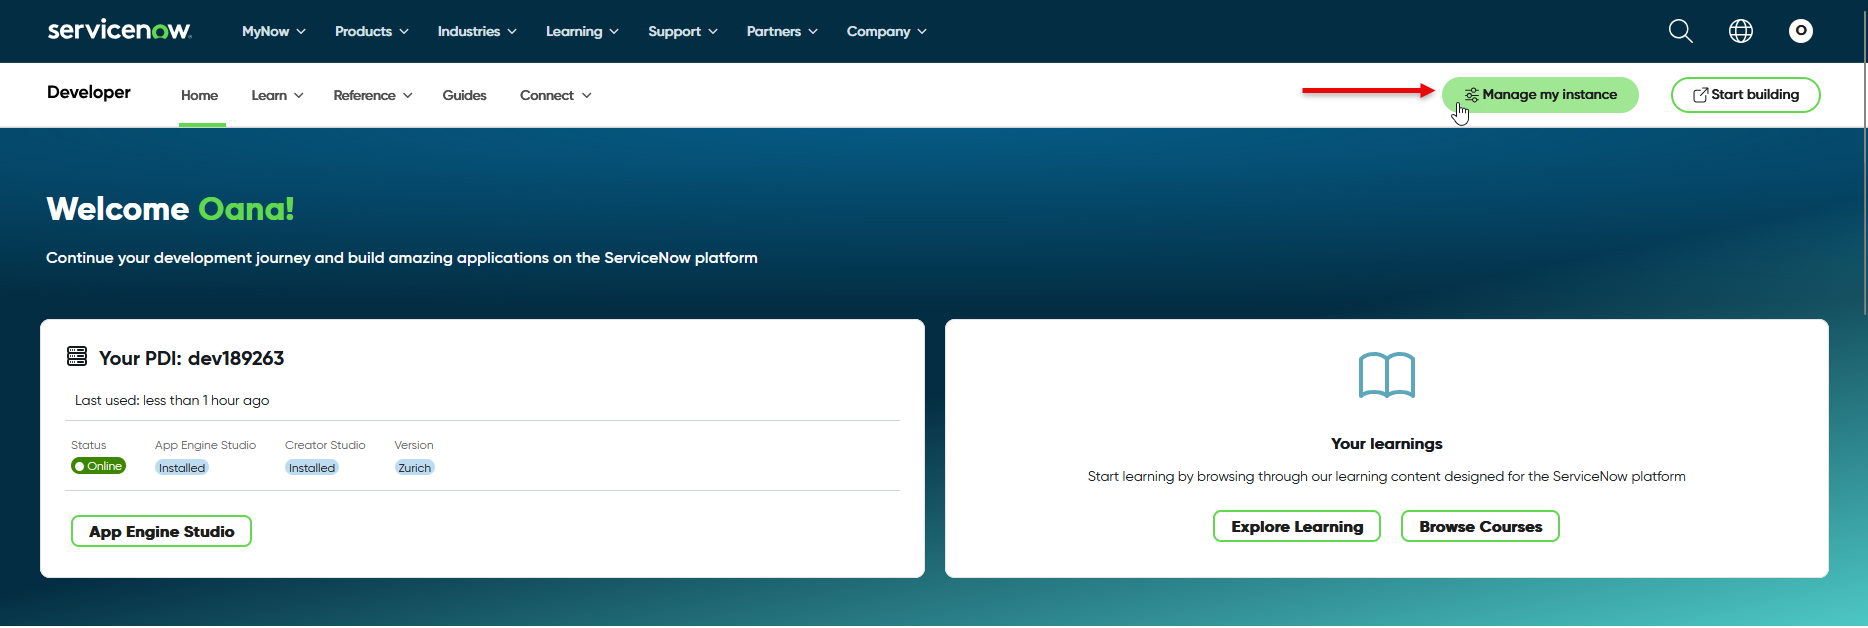This screenshot has height=628, width=1868.
Task: Expand the Products dropdown menu
Action: (x=371, y=32)
